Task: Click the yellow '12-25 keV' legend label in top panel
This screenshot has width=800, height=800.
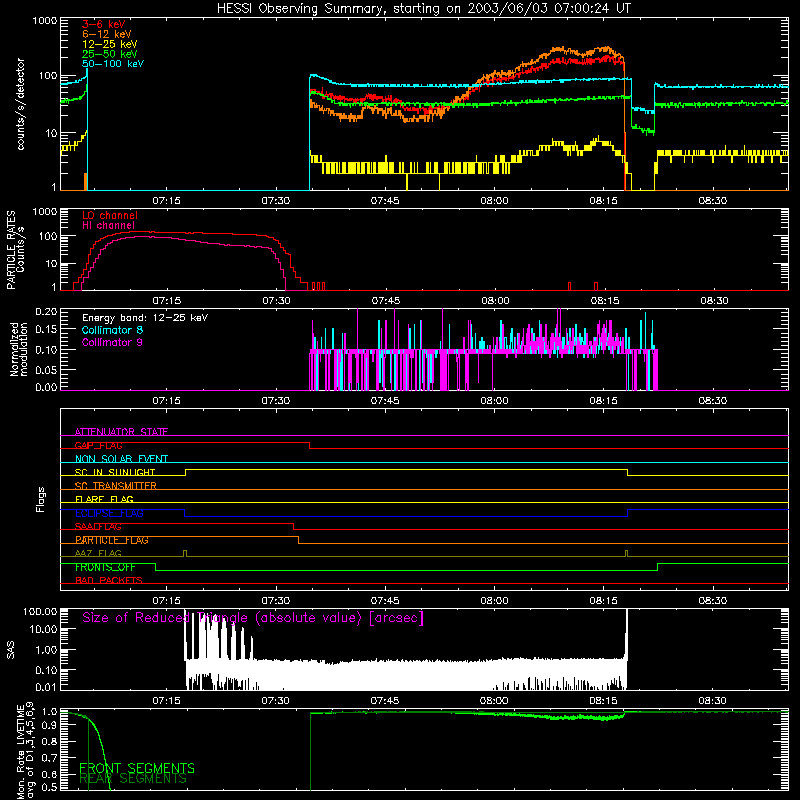Action: click(x=110, y=44)
